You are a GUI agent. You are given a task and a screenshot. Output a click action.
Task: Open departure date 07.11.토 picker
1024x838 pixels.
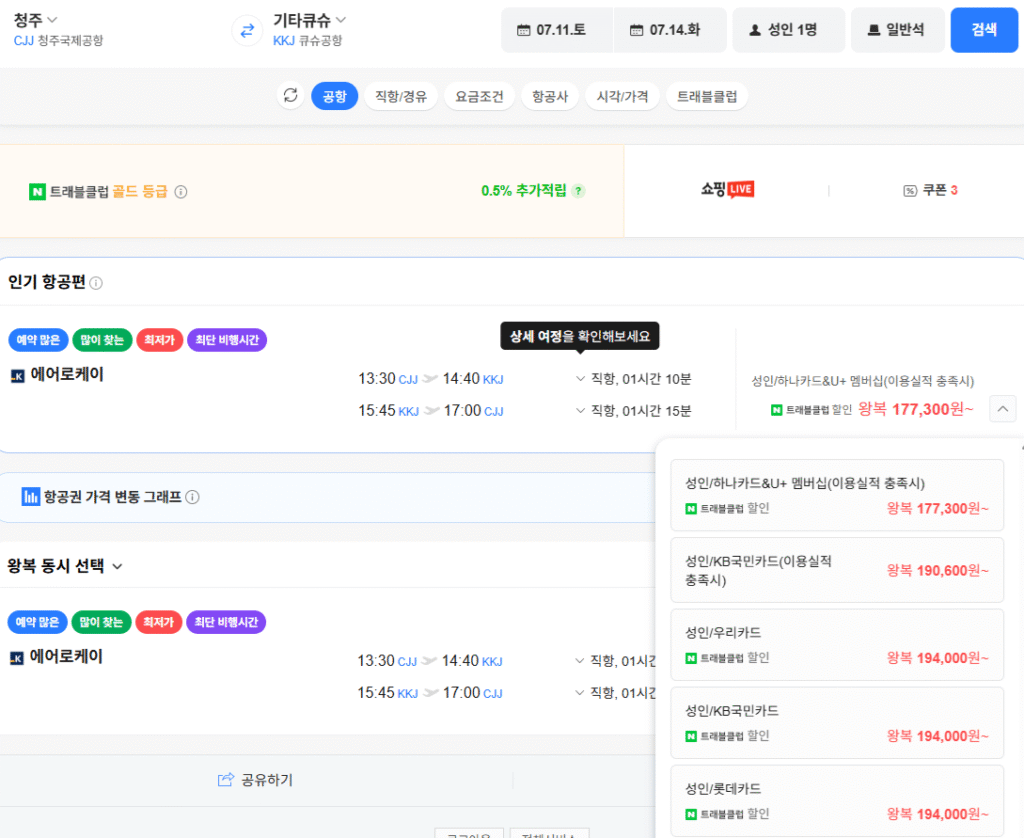tap(556, 30)
